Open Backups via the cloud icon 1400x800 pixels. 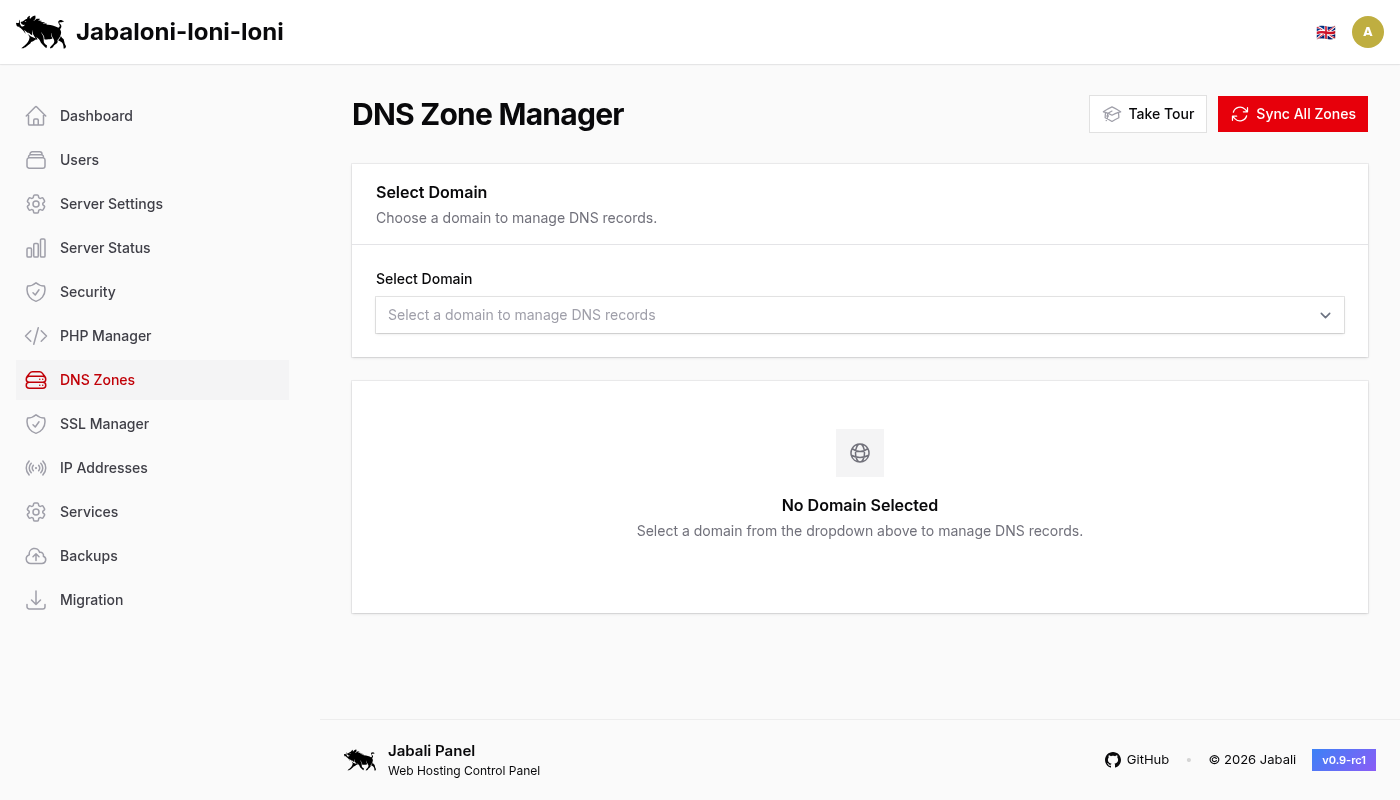pyautogui.click(x=36, y=556)
